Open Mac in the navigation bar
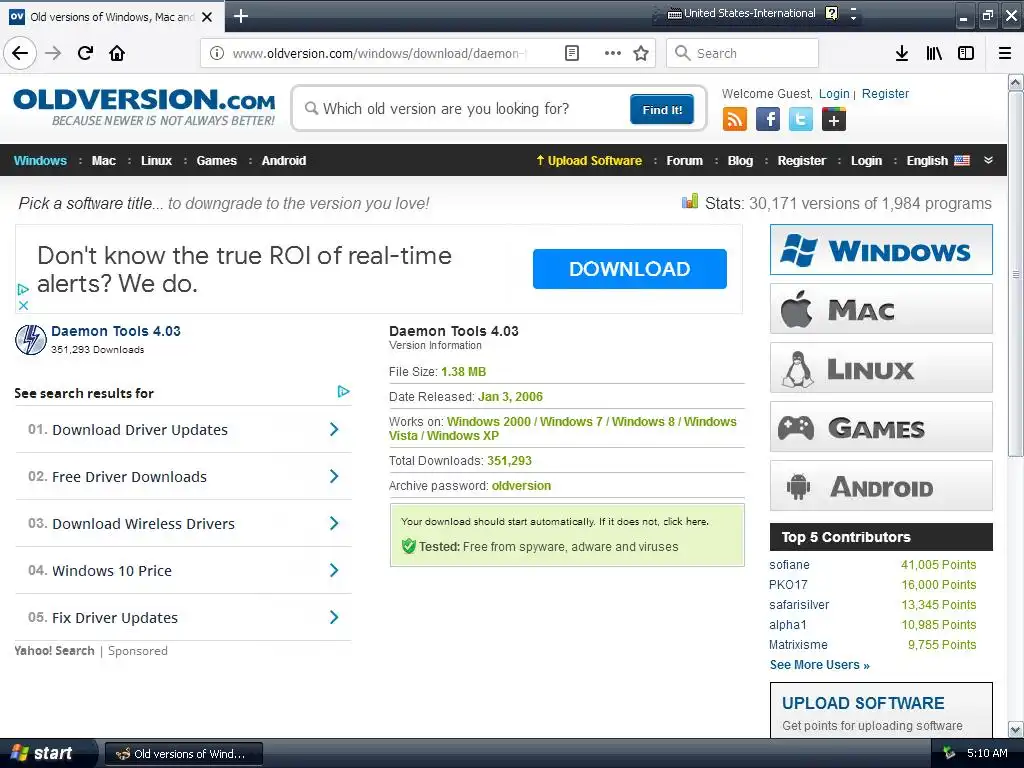This screenshot has height=768, width=1024. click(x=104, y=161)
